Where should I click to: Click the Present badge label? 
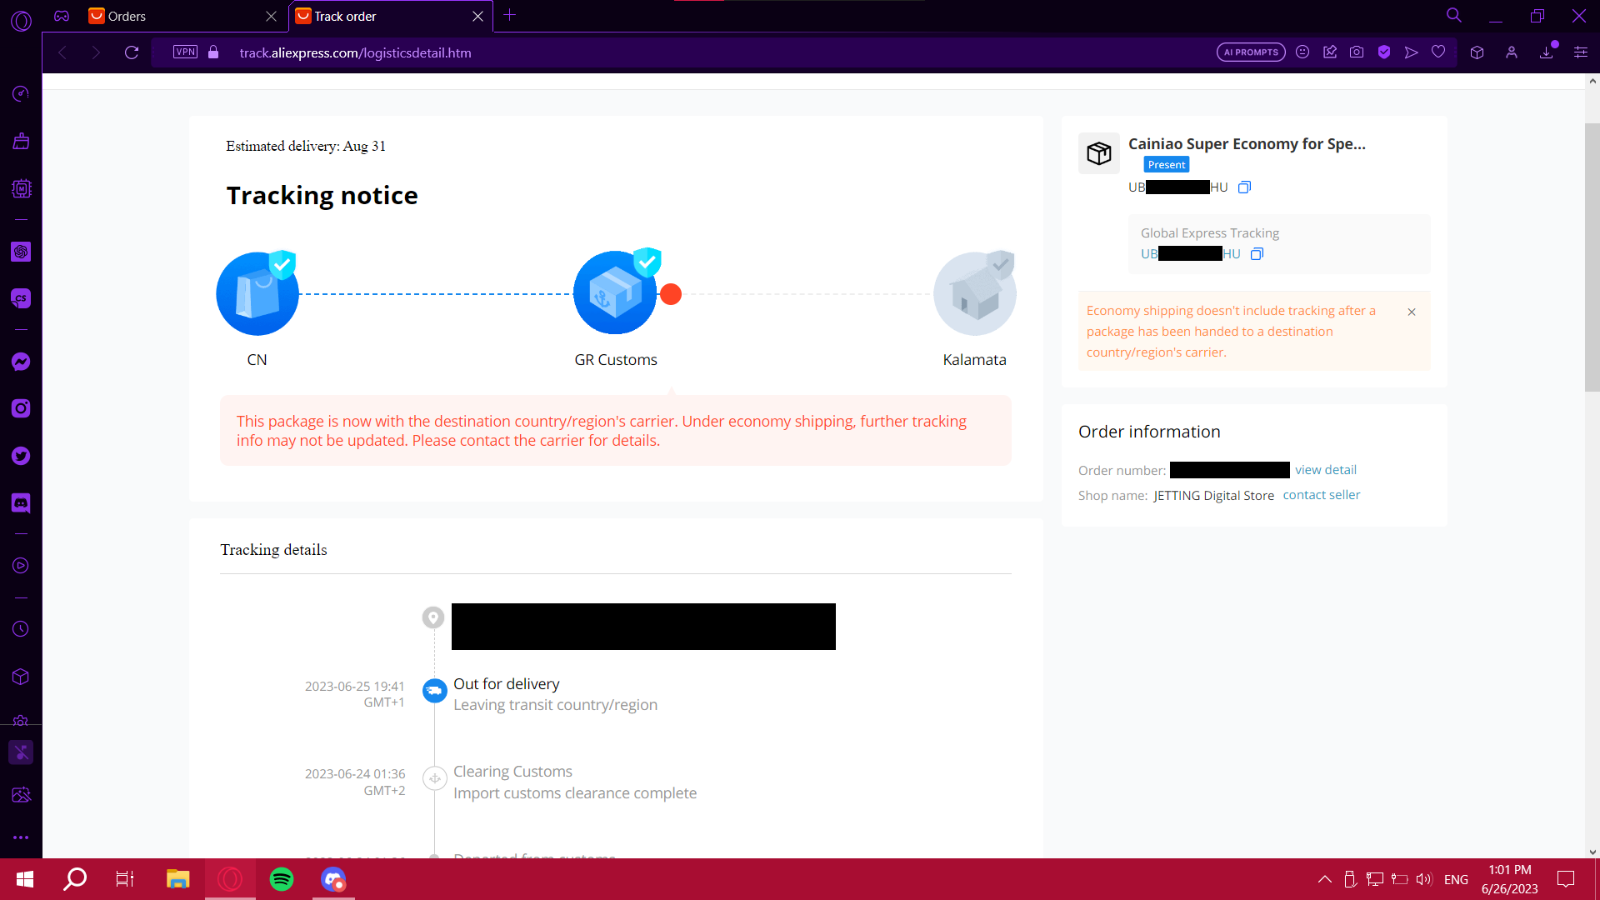tap(1166, 165)
